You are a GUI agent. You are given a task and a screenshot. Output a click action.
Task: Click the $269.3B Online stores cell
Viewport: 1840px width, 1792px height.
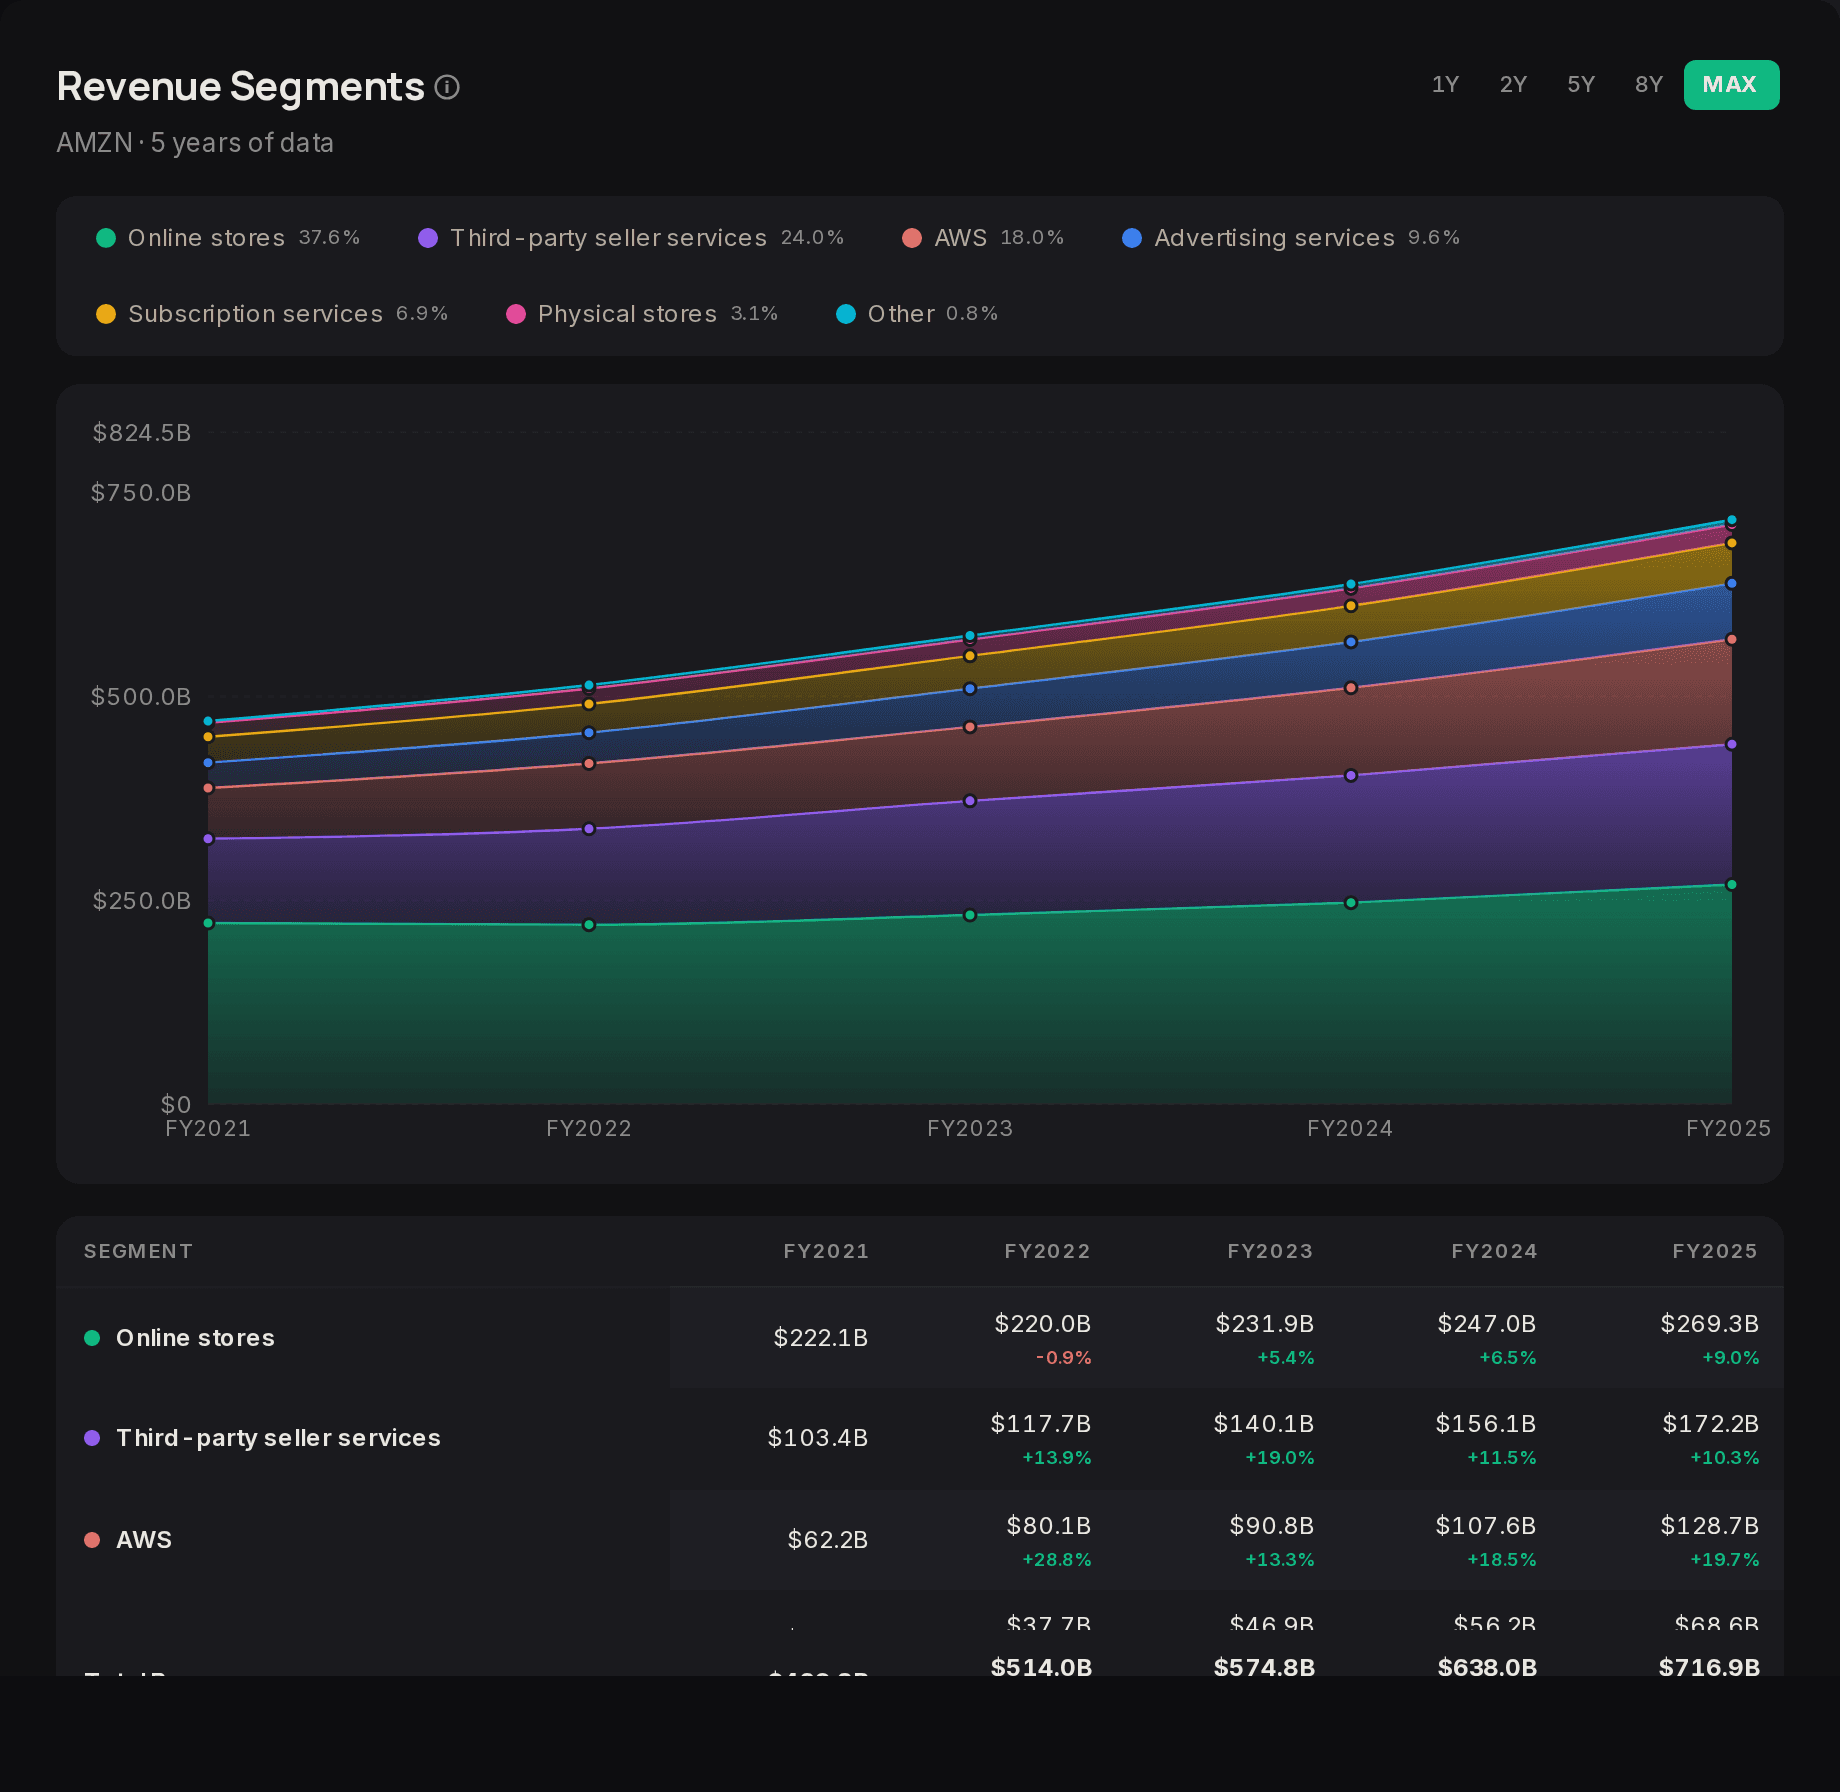tap(1709, 1324)
